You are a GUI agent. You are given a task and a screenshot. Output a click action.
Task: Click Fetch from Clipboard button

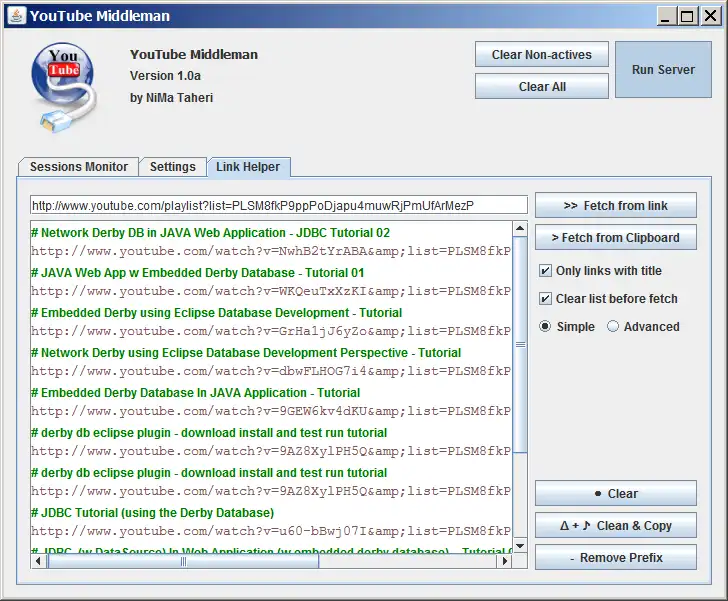(616, 237)
